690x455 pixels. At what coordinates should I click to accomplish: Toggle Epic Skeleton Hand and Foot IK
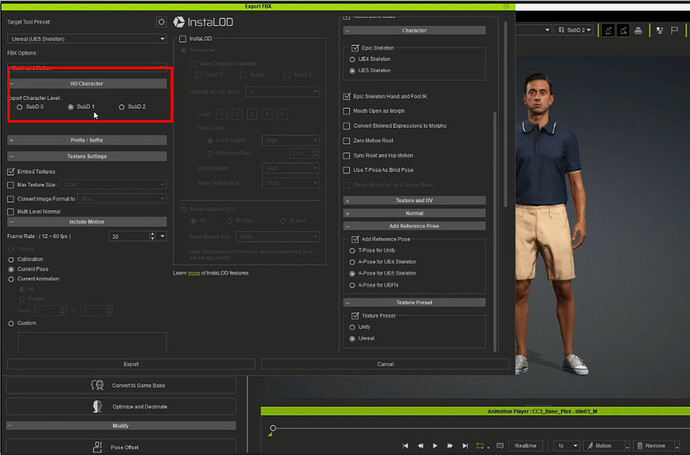coord(347,96)
